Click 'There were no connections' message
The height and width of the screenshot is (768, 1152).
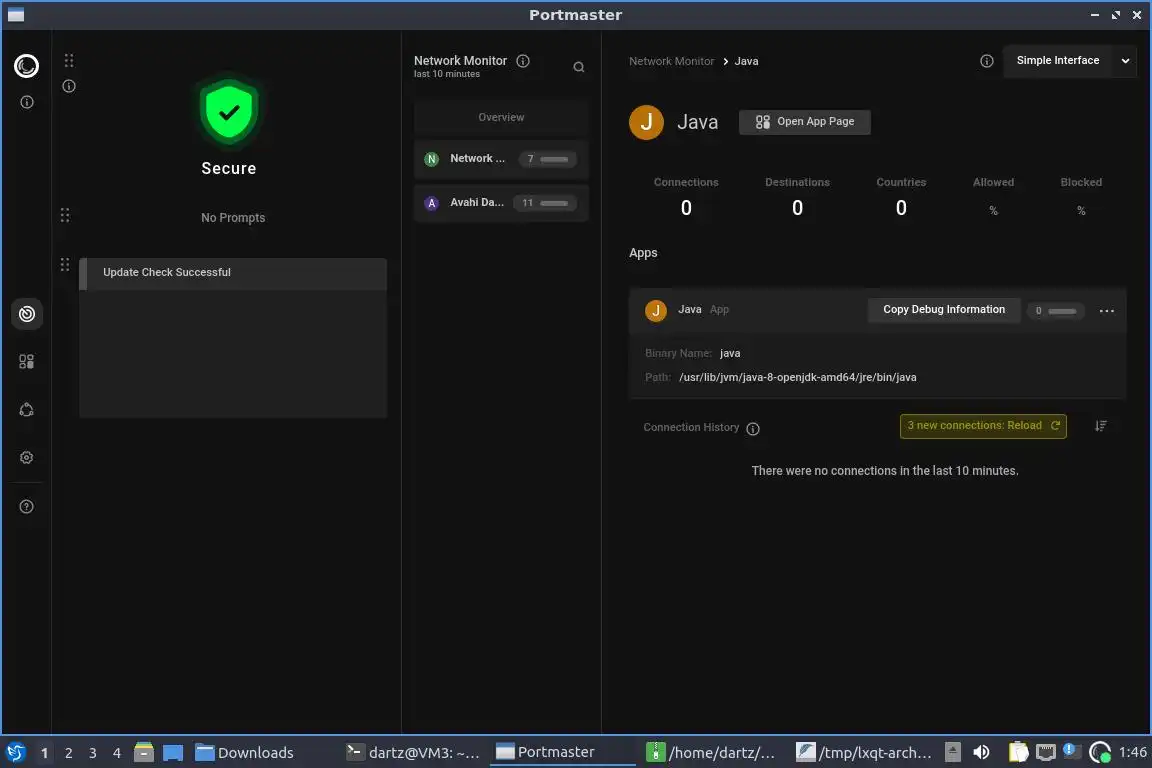tap(885, 471)
